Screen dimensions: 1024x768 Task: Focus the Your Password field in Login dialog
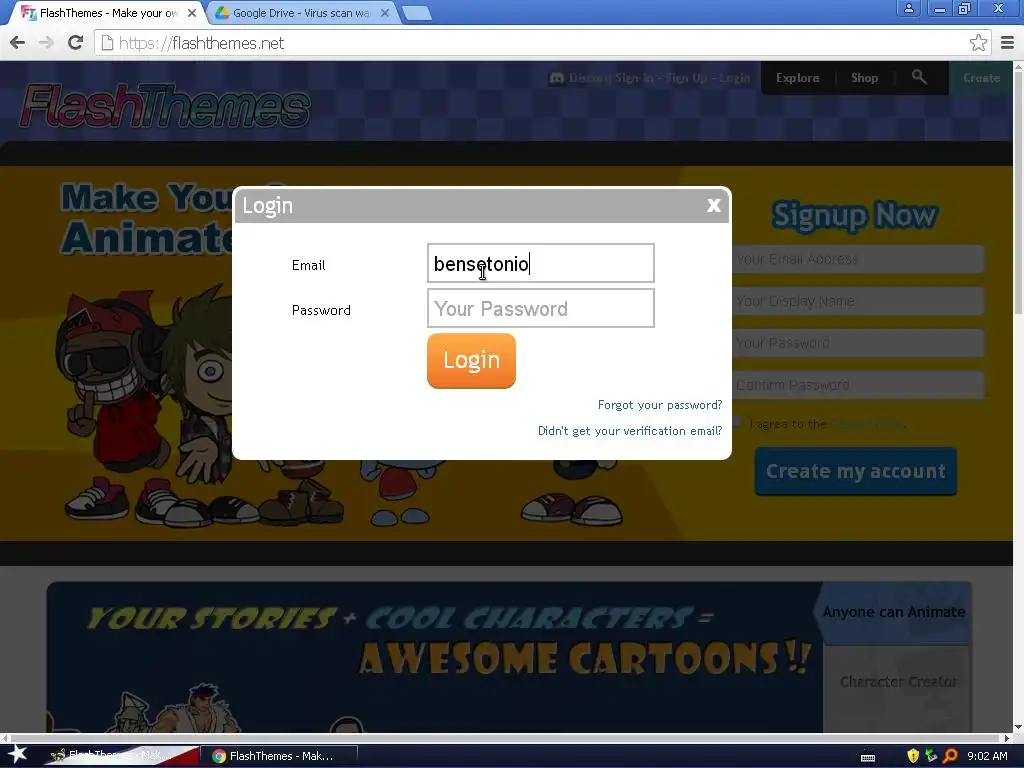[540, 308]
